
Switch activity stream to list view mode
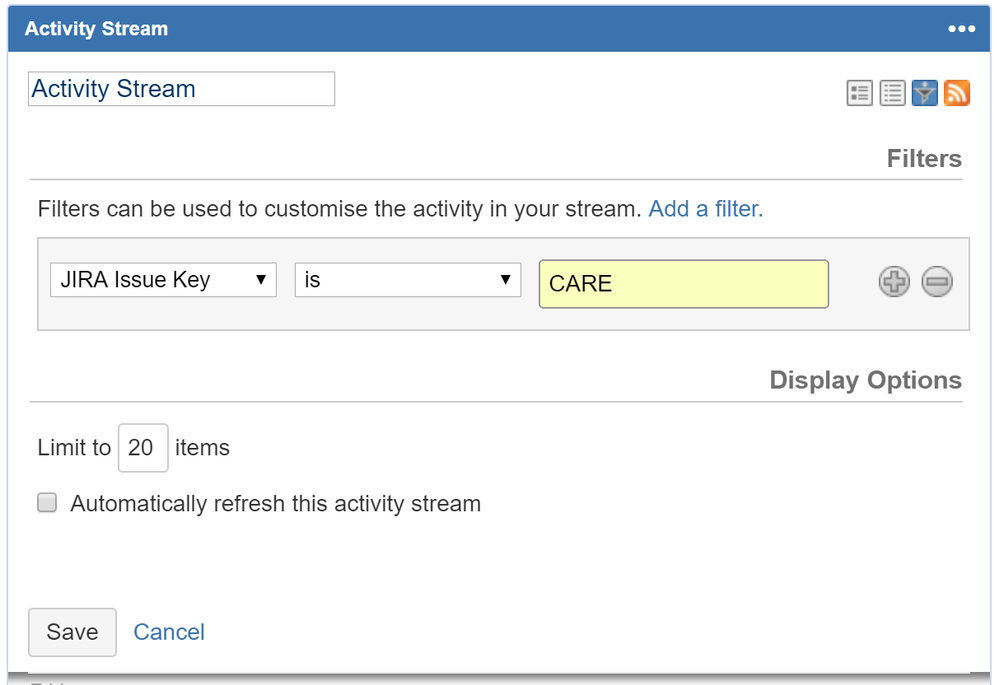892,93
